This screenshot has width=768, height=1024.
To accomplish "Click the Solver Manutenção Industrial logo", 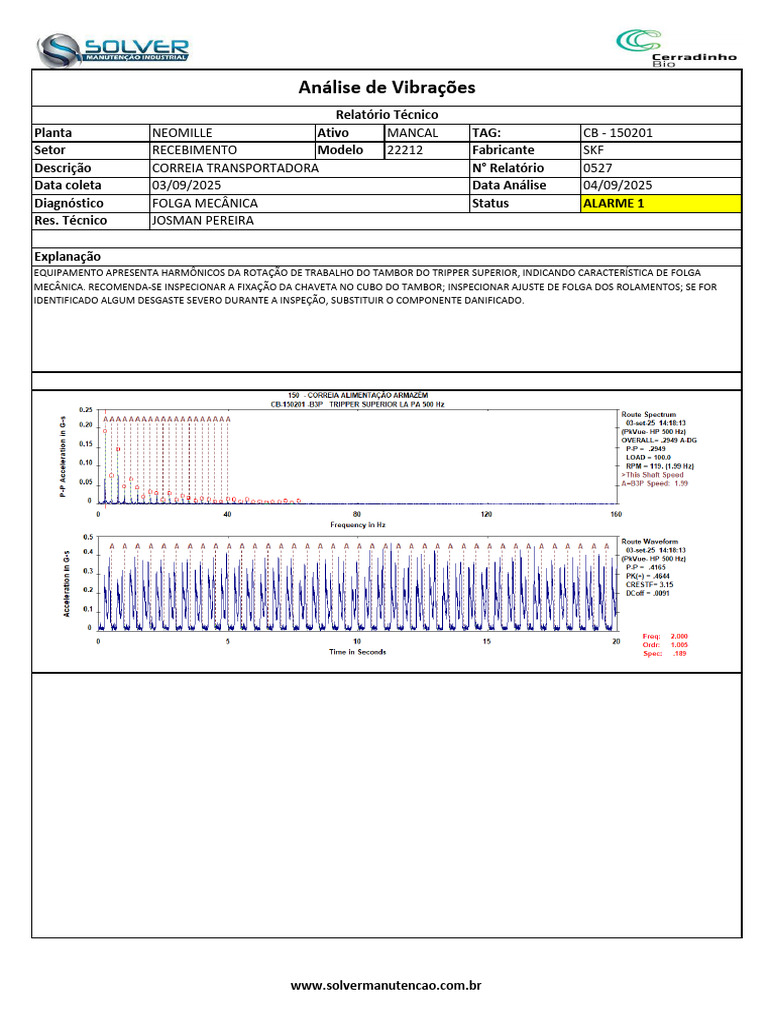I will 112,50.
